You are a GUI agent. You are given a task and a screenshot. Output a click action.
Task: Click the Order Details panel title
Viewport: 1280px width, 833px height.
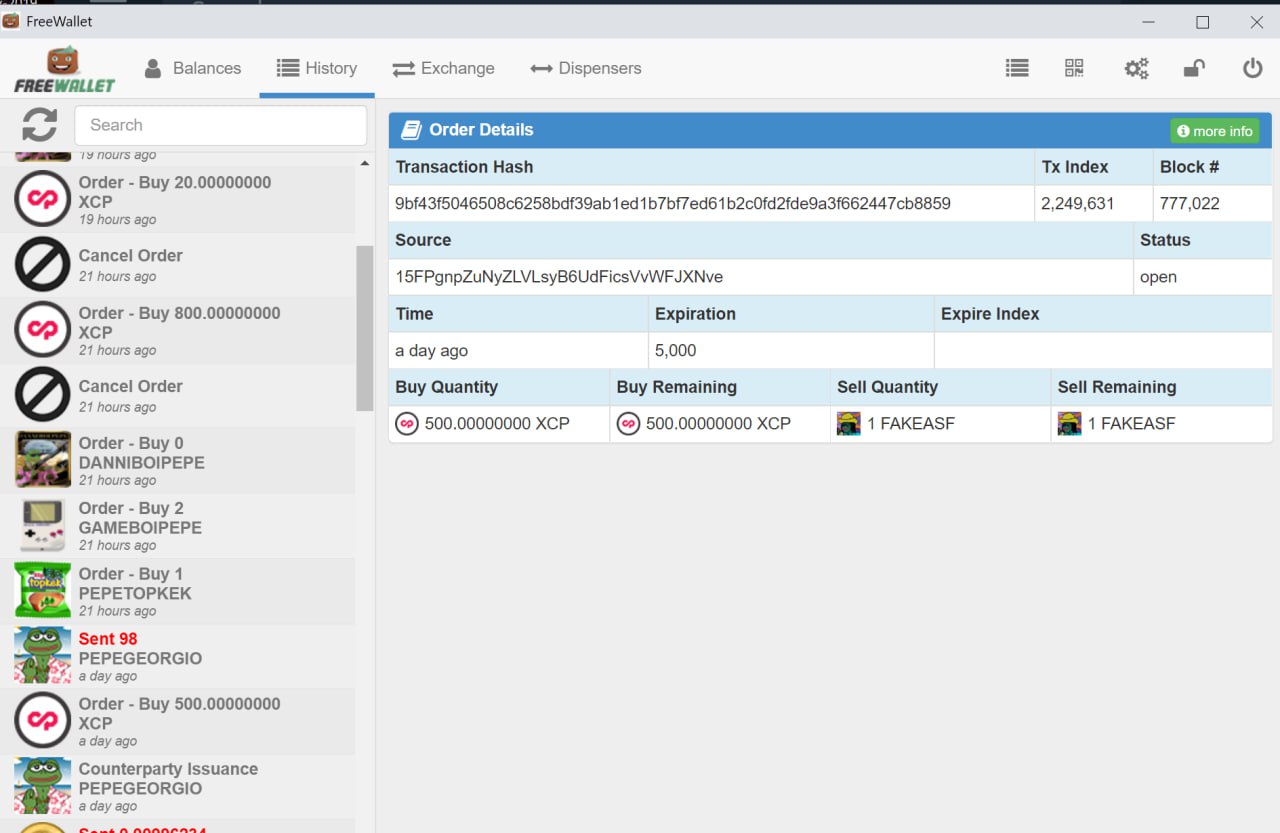pyautogui.click(x=481, y=130)
